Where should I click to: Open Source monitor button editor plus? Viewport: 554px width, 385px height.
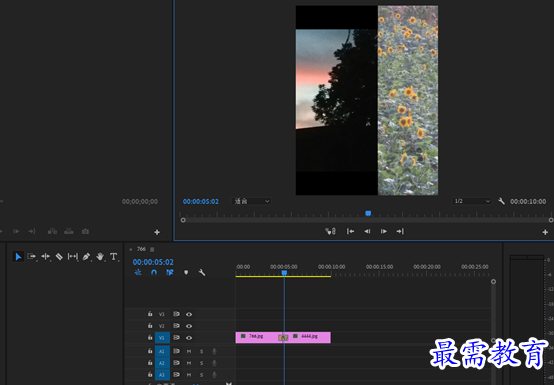(x=157, y=232)
